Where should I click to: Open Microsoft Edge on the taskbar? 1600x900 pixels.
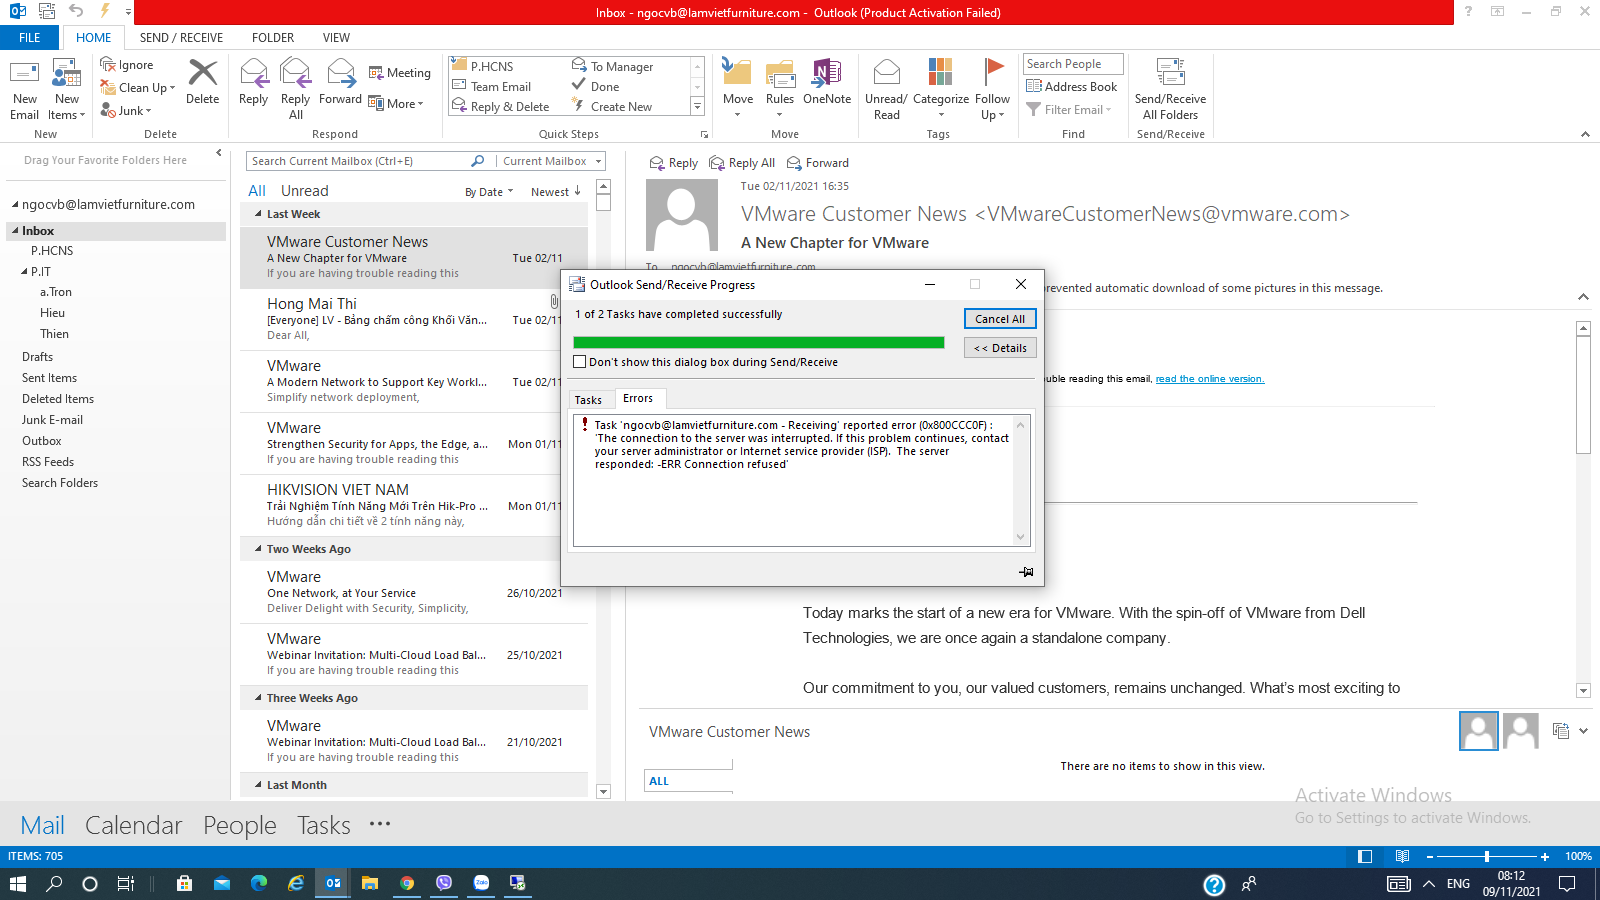coord(259,883)
